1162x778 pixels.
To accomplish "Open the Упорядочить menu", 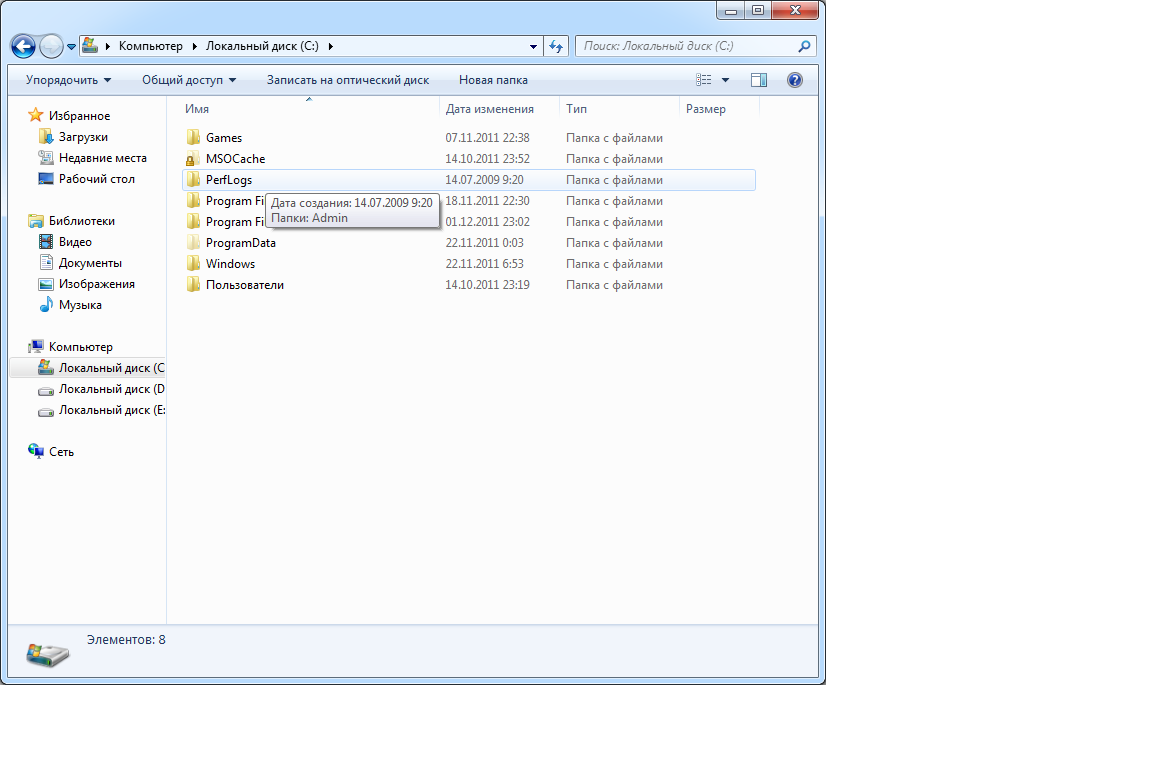I will click(x=68, y=80).
